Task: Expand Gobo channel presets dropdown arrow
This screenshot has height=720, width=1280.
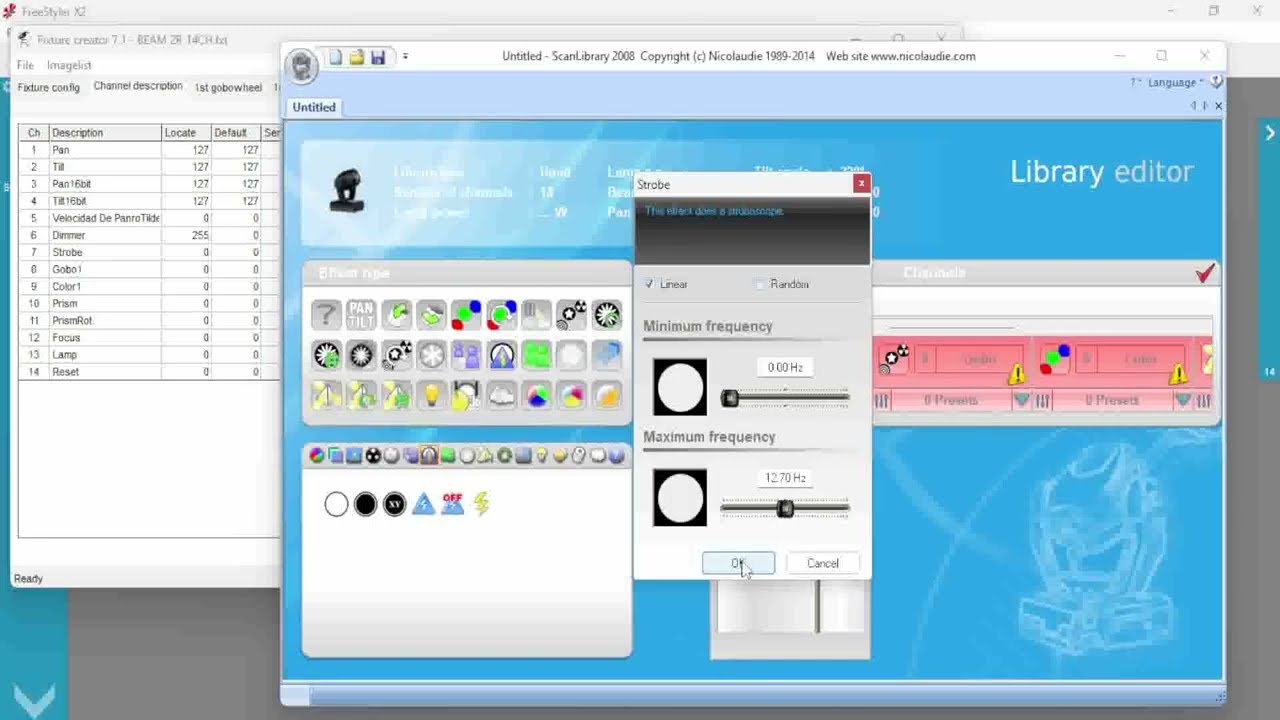Action: click(1021, 400)
